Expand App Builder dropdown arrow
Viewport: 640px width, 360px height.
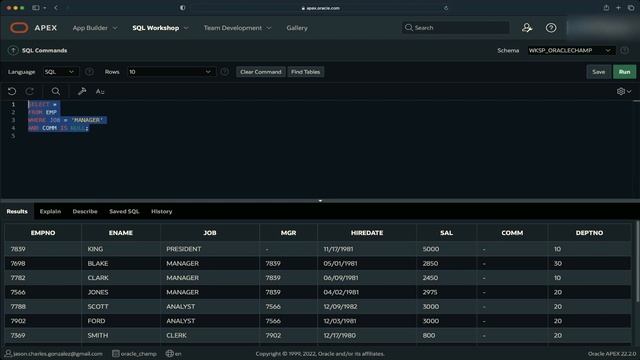click(x=115, y=28)
